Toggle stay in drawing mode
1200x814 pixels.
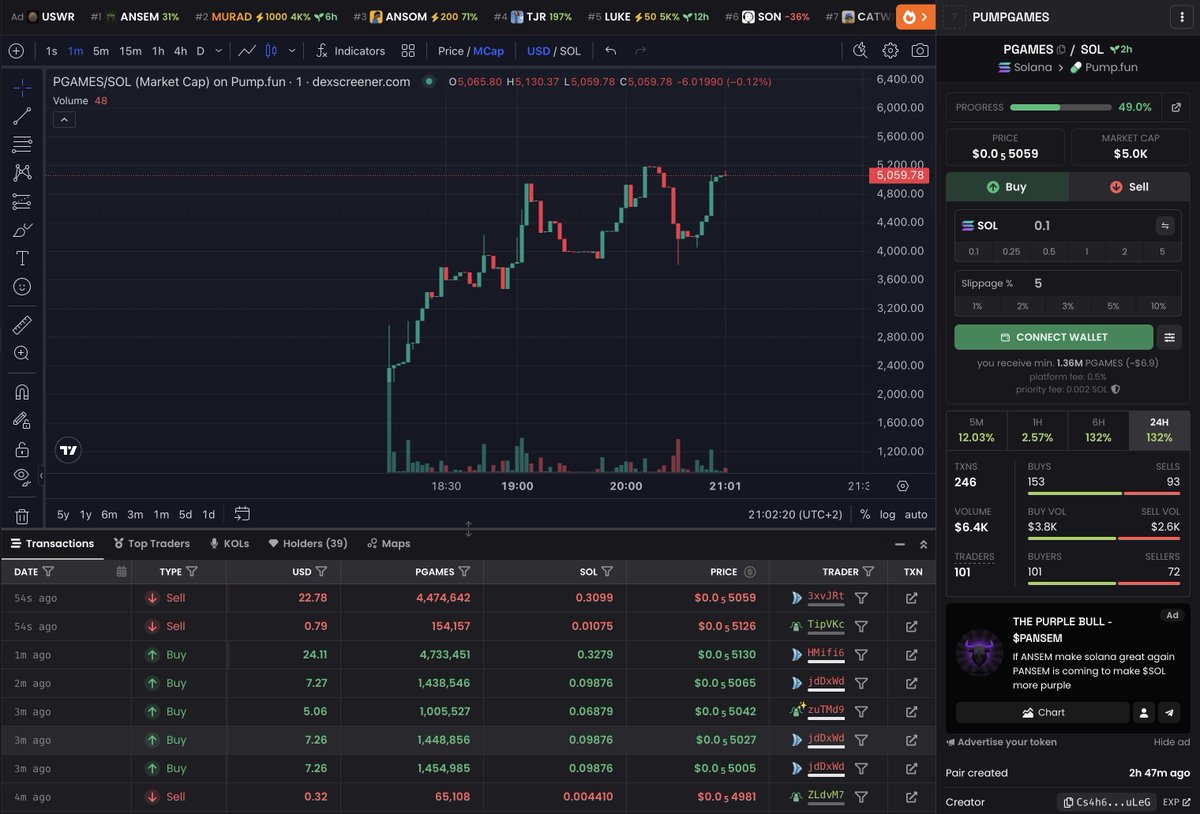pos(22,420)
